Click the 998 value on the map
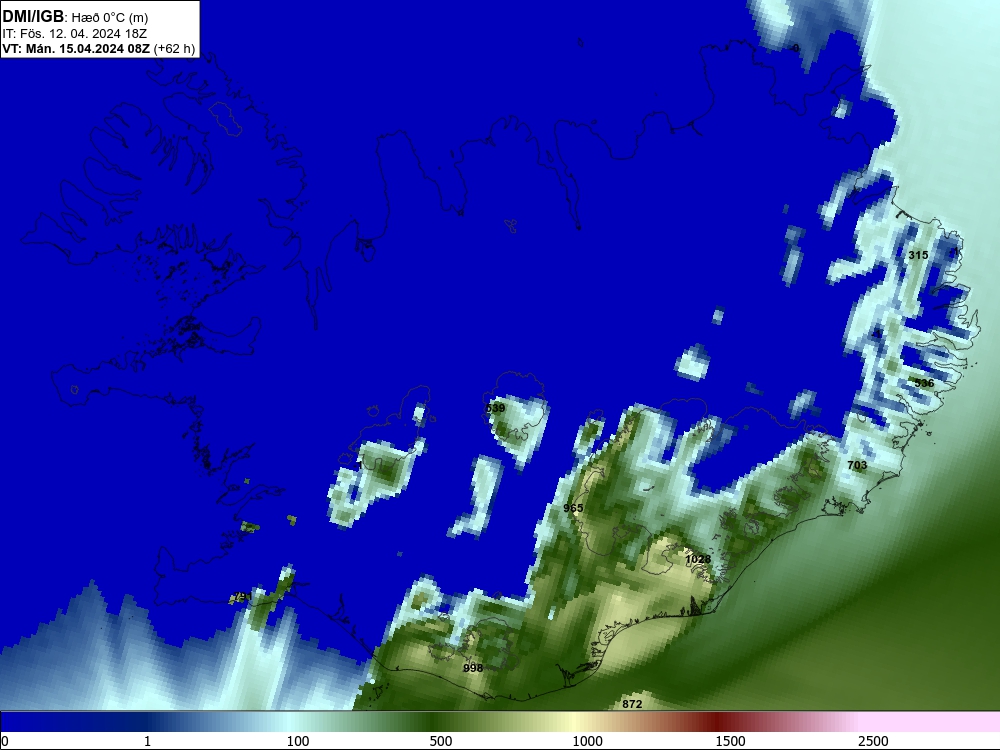1000x750 pixels. click(473, 668)
